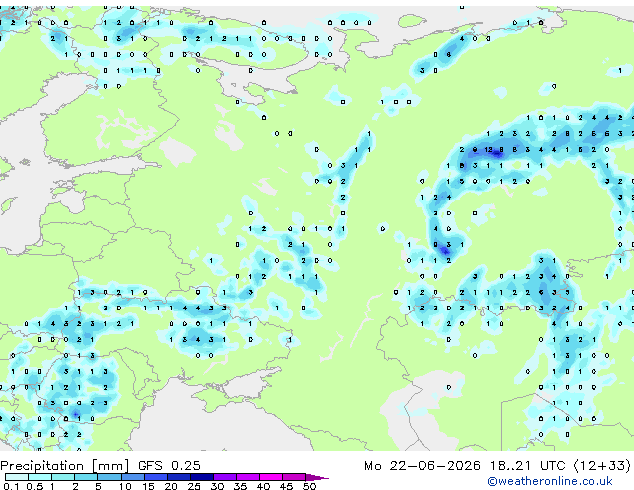
Task: Click the '30' legend scale label
Action: coord(217,486)
